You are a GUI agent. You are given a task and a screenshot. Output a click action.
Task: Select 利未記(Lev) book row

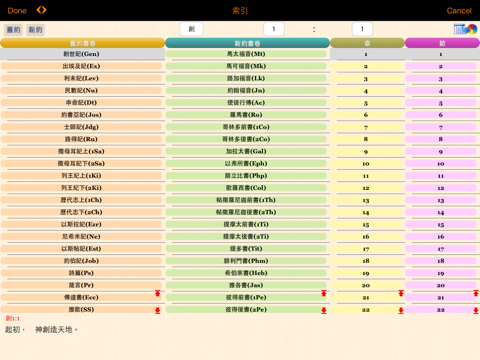[82, 78]
